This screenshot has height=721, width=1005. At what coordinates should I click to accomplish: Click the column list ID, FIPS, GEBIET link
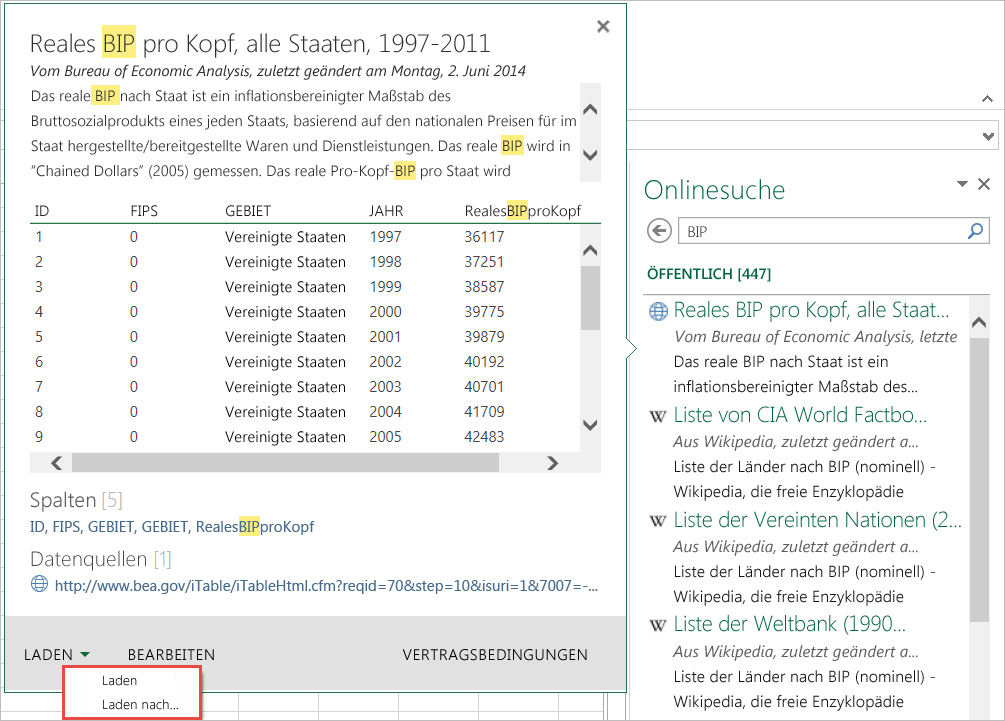pos(172,527)
